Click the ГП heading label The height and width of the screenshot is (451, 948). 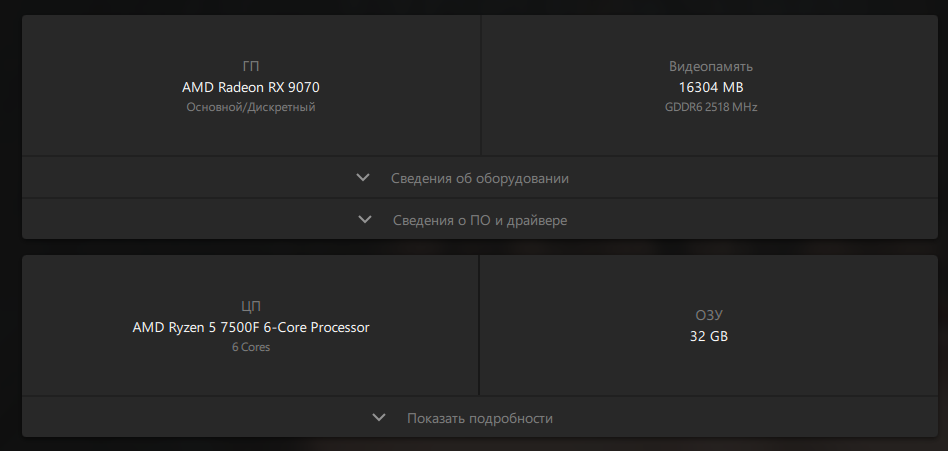coord(251,66)
